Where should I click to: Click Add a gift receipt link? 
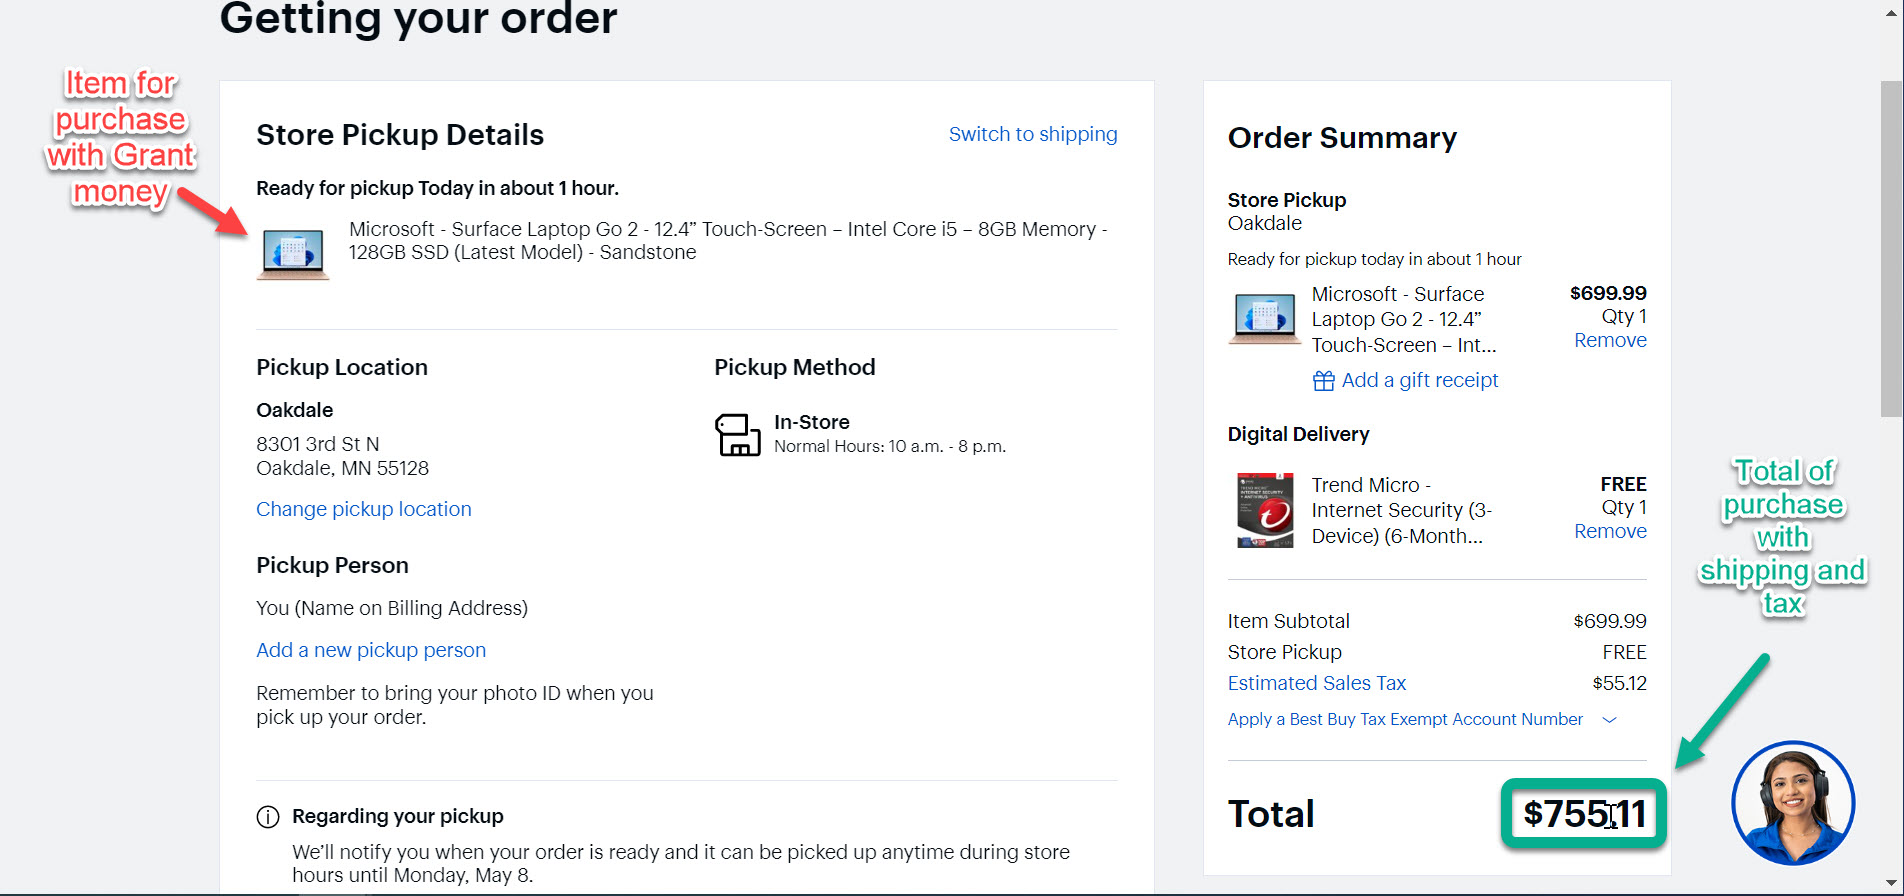pyautogui.click(x=1419, y=380)
